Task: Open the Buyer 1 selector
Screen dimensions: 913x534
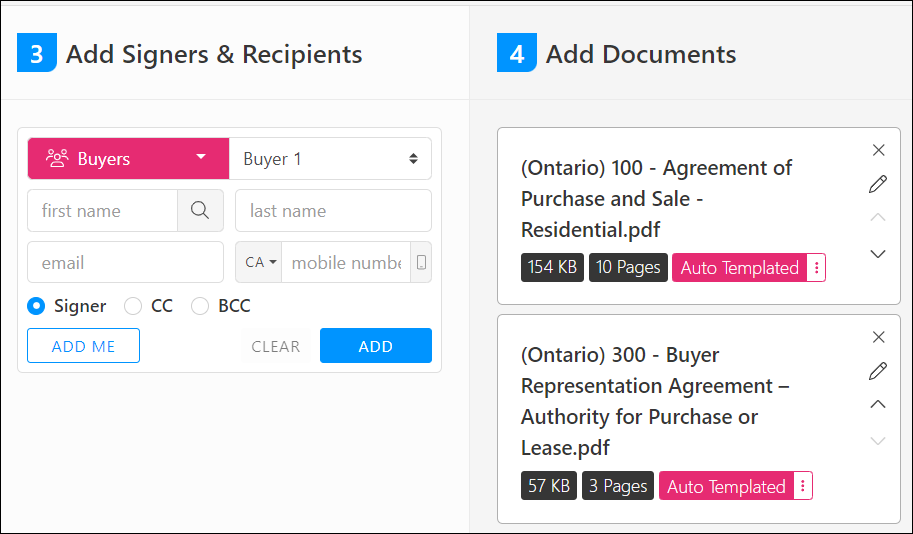Action: [330, 159]
